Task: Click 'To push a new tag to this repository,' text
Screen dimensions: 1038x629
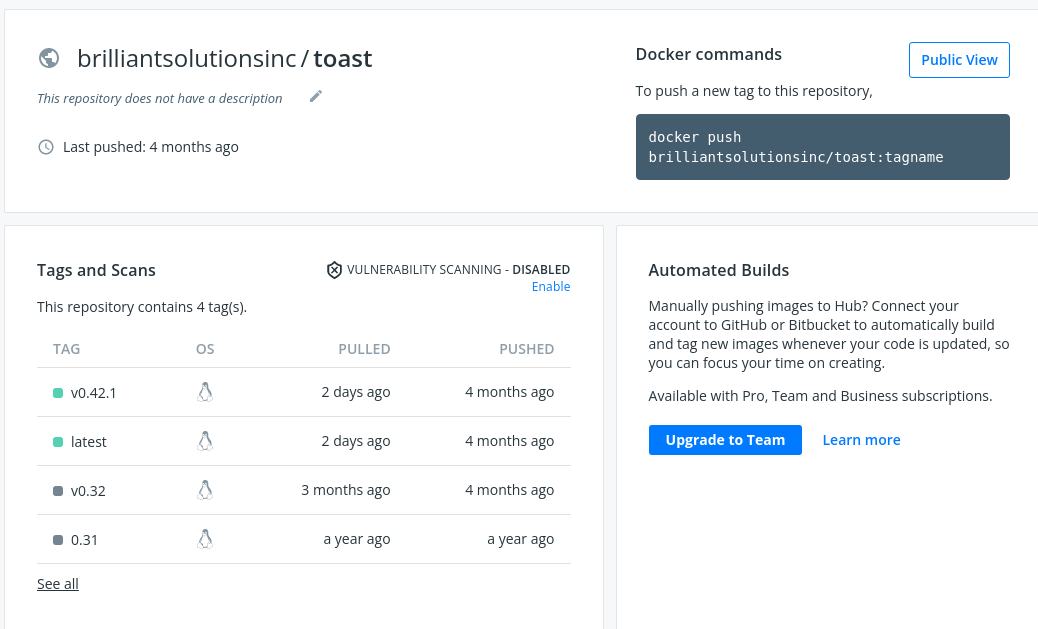Action: [x=754, y=91]
